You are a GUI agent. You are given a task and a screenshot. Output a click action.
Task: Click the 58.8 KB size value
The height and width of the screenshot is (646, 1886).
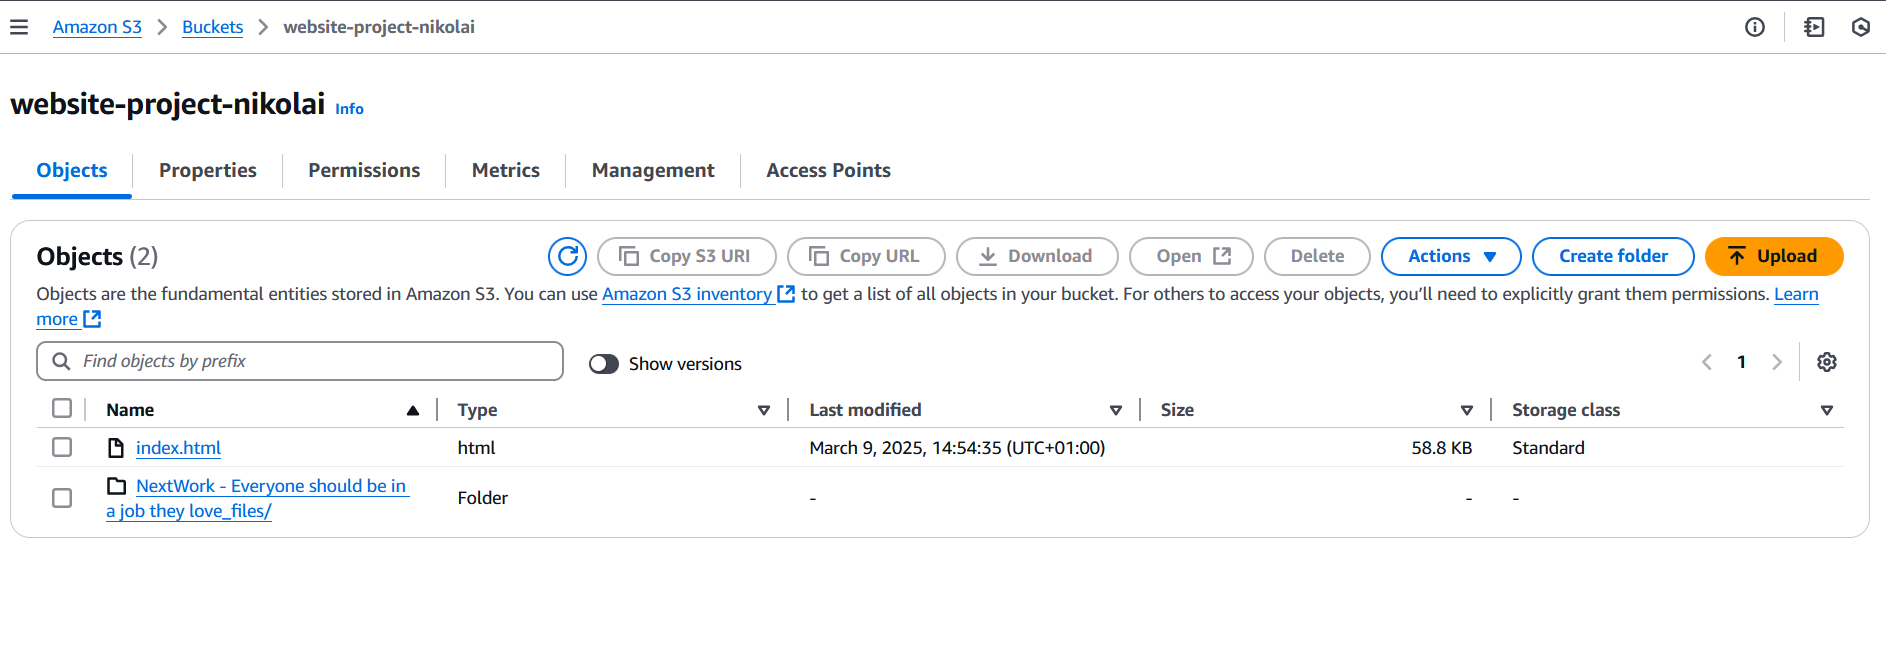pyautogui.click(x=1441, y=448)
